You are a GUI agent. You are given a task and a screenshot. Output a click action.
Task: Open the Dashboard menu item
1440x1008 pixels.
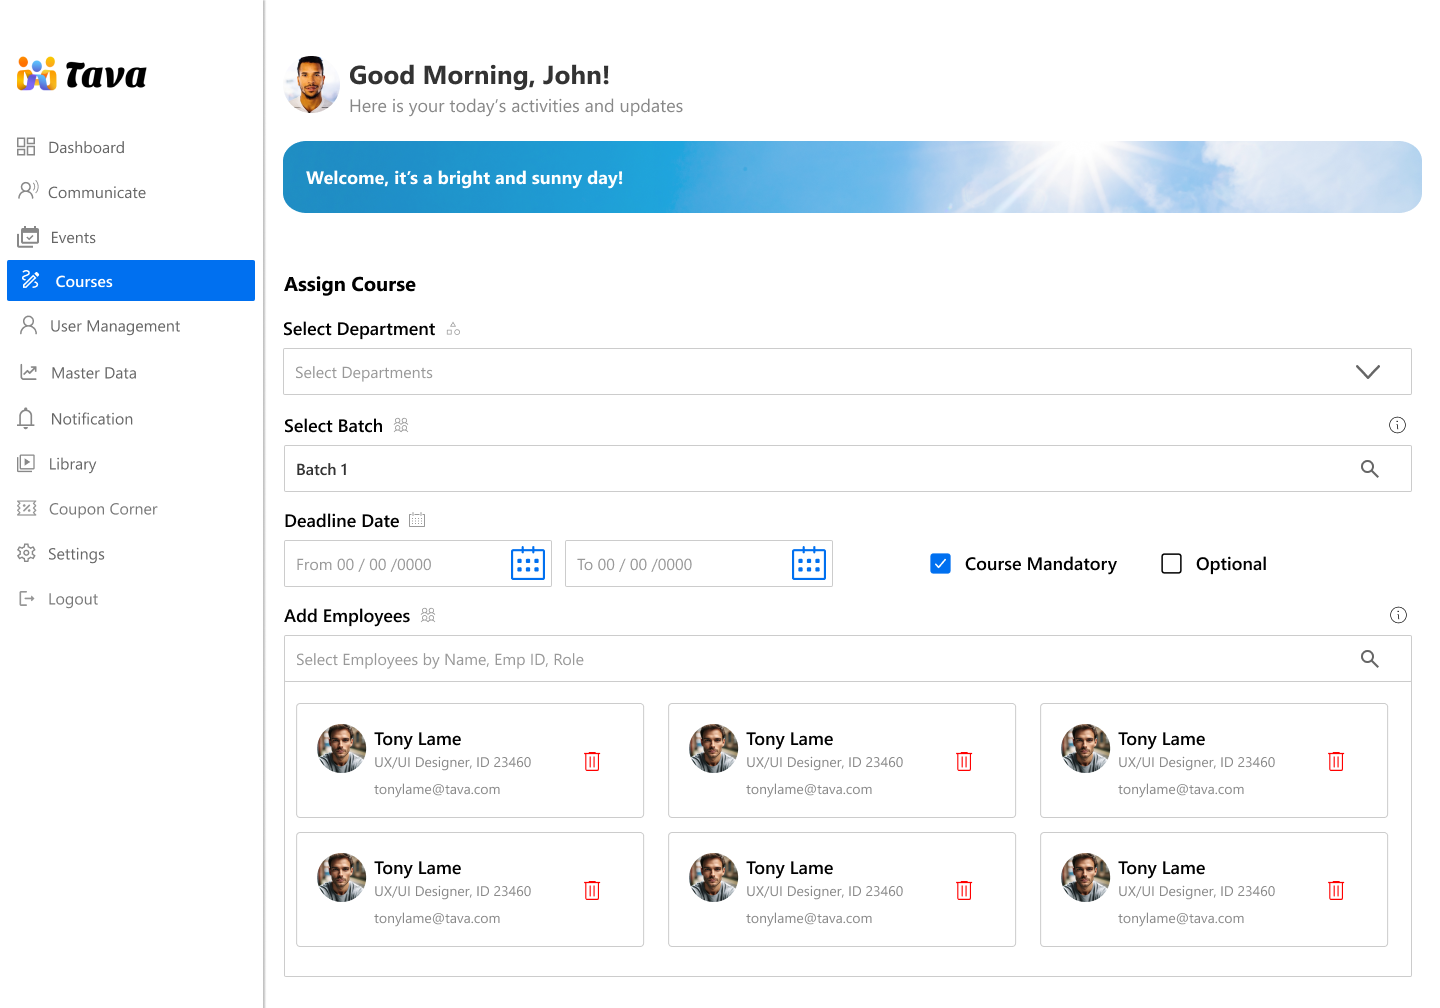coord(86,148)
